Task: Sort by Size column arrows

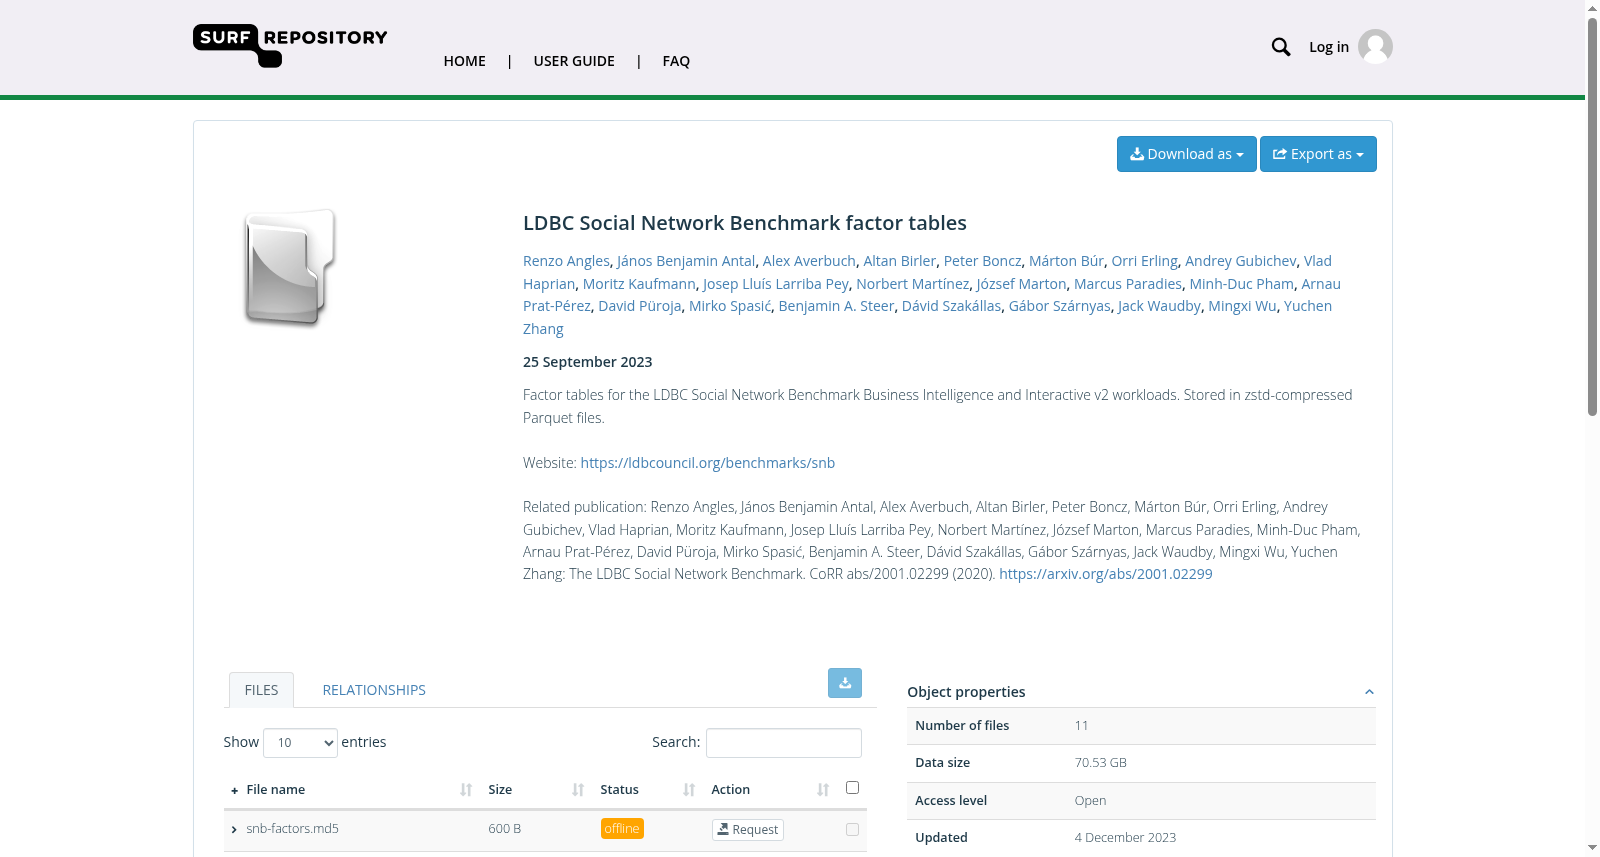Action: 578,790
